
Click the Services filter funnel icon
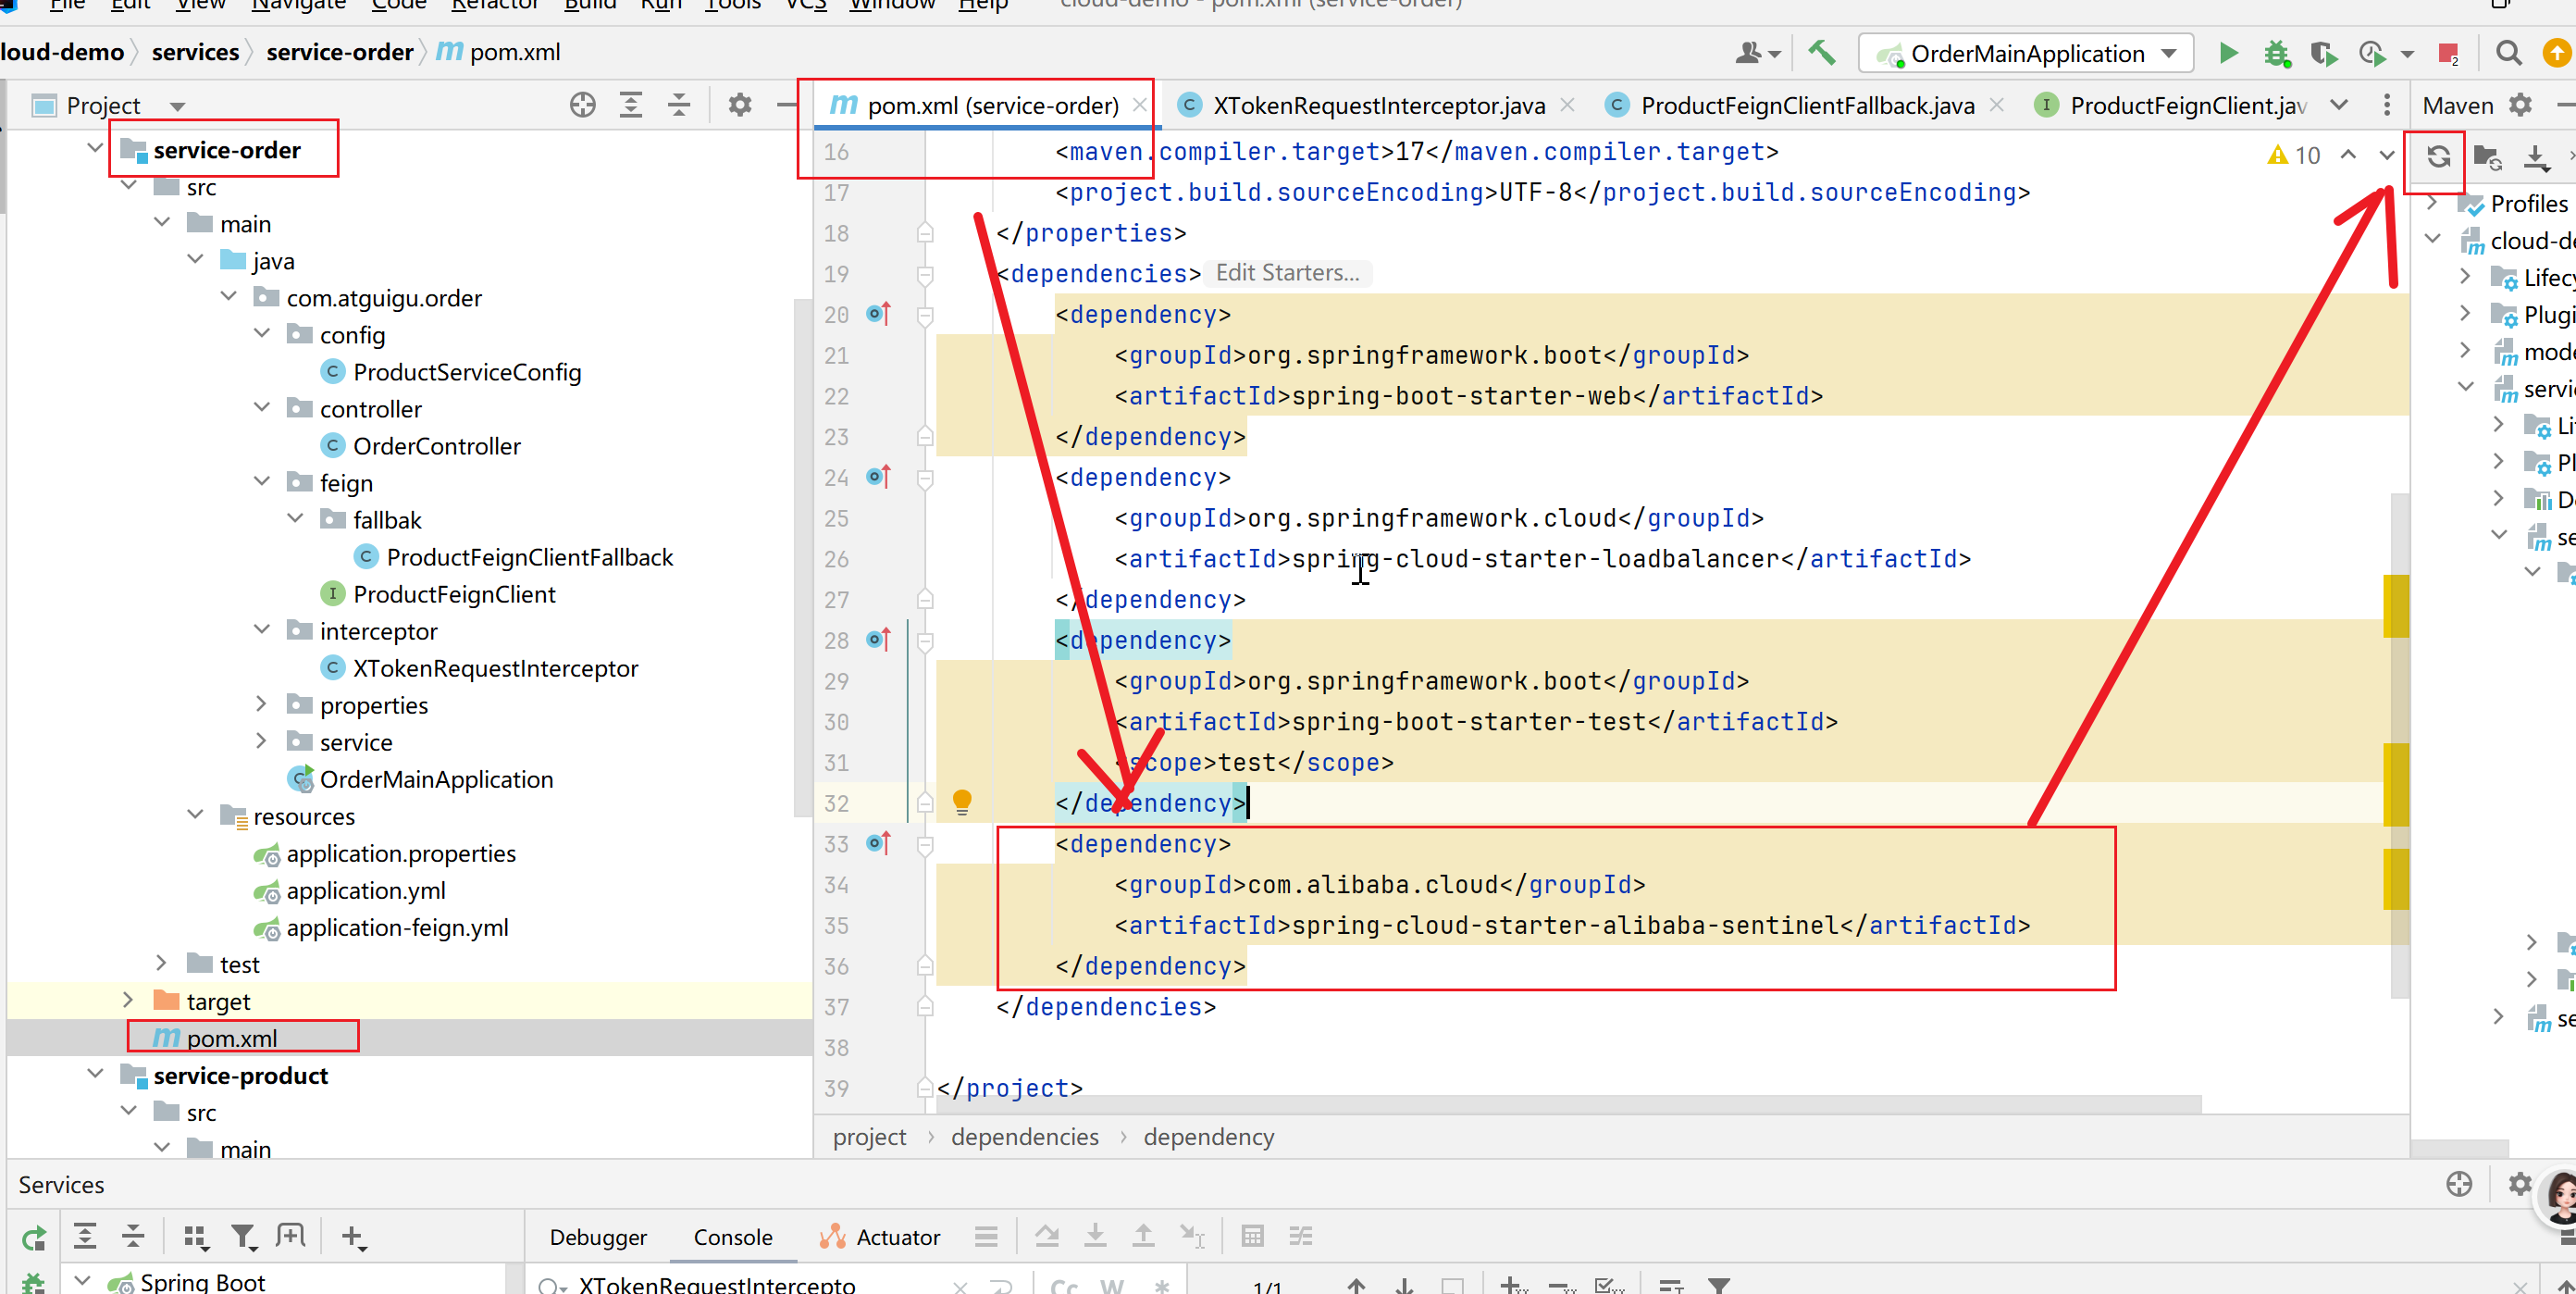[x=243, y=1237]
